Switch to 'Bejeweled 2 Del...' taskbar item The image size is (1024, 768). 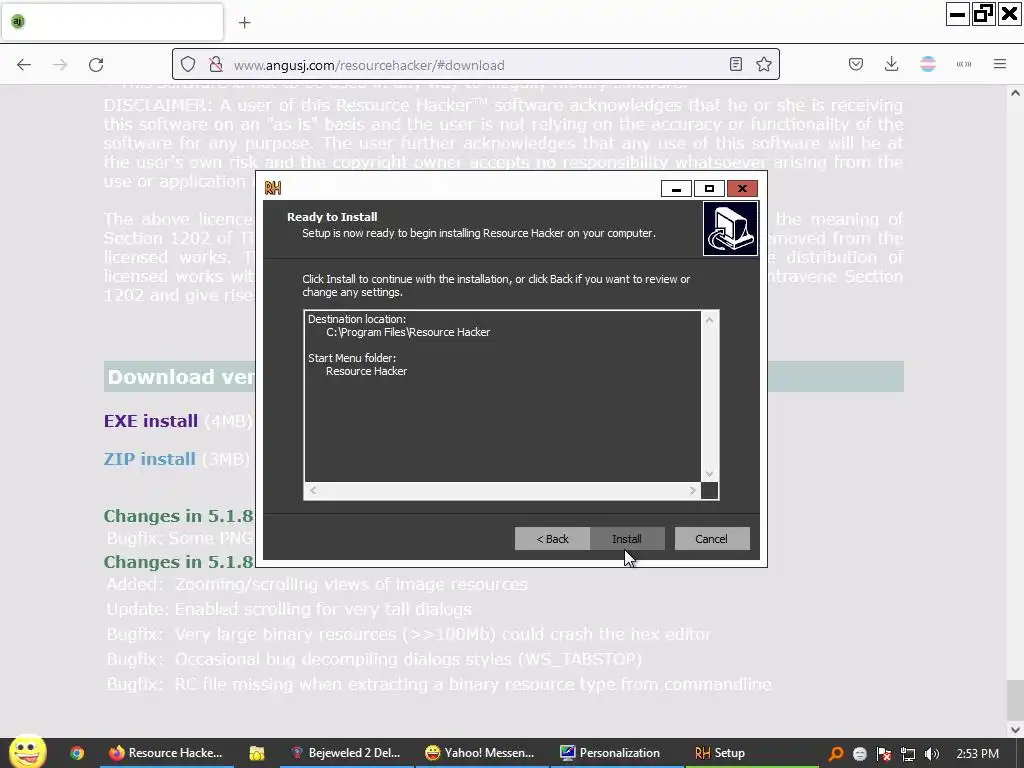pyautogui.click(x=347, y=753)
